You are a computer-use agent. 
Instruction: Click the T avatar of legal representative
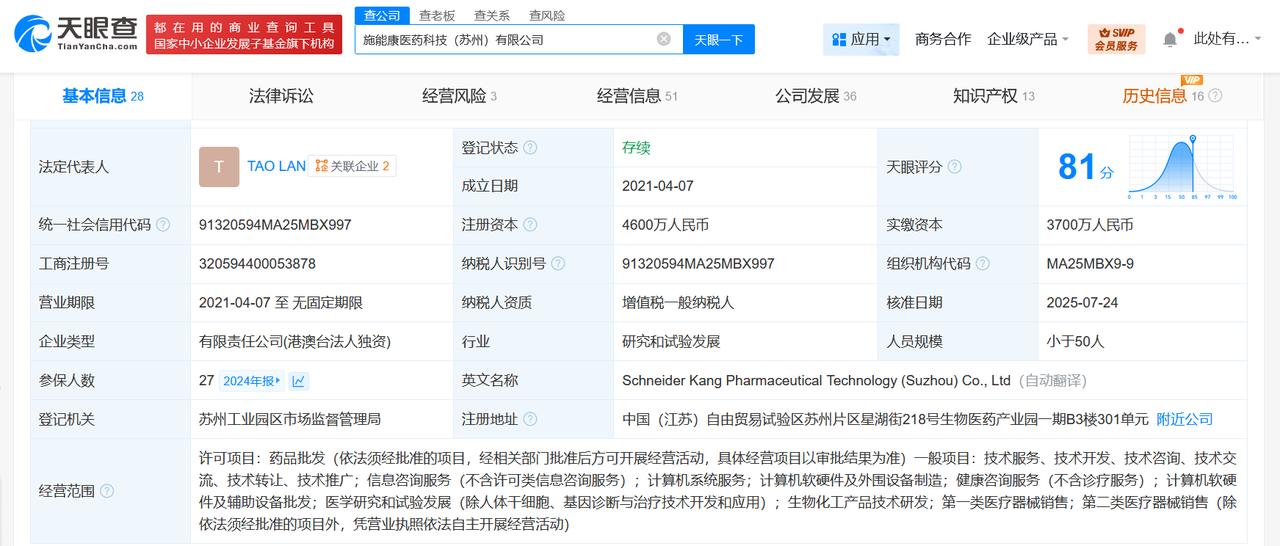(x=219, y=167)
